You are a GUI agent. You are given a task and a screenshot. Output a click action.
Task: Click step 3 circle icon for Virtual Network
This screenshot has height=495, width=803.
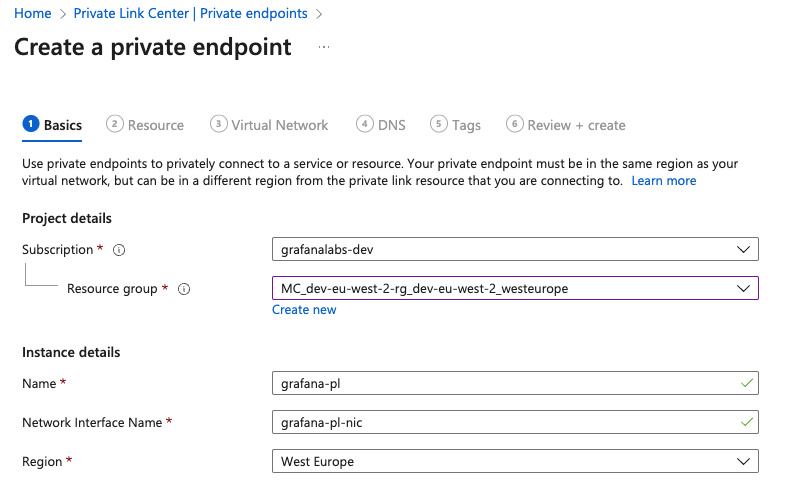(x=218, y=124)
